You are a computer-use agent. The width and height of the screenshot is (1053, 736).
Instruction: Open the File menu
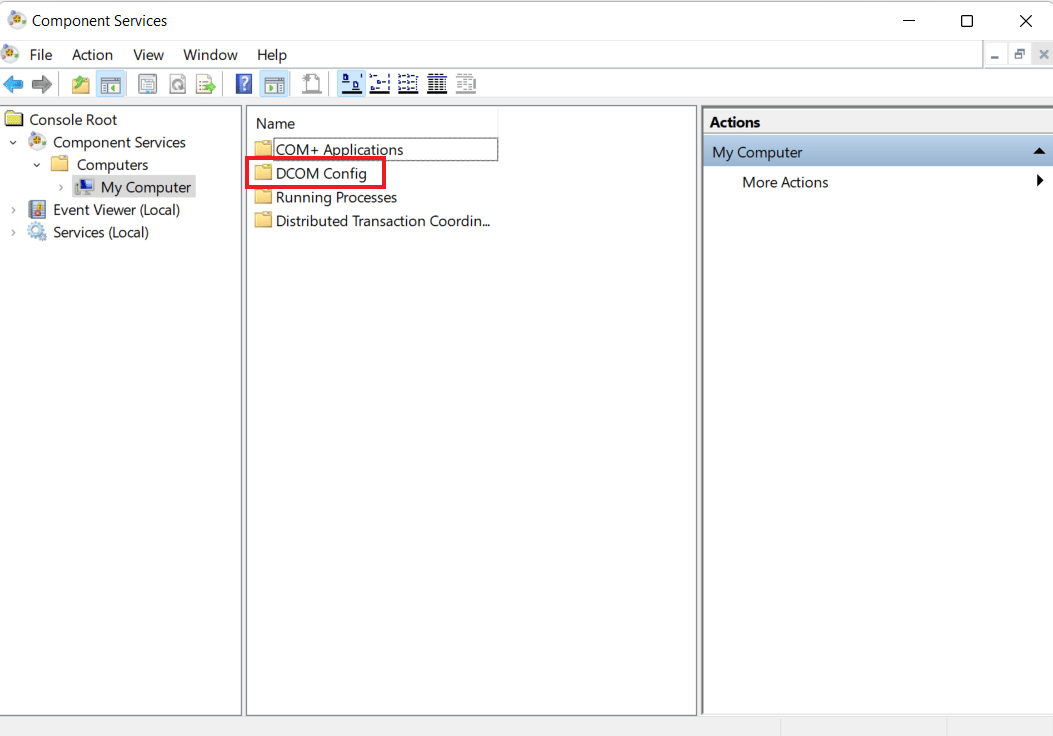[40, 55]
